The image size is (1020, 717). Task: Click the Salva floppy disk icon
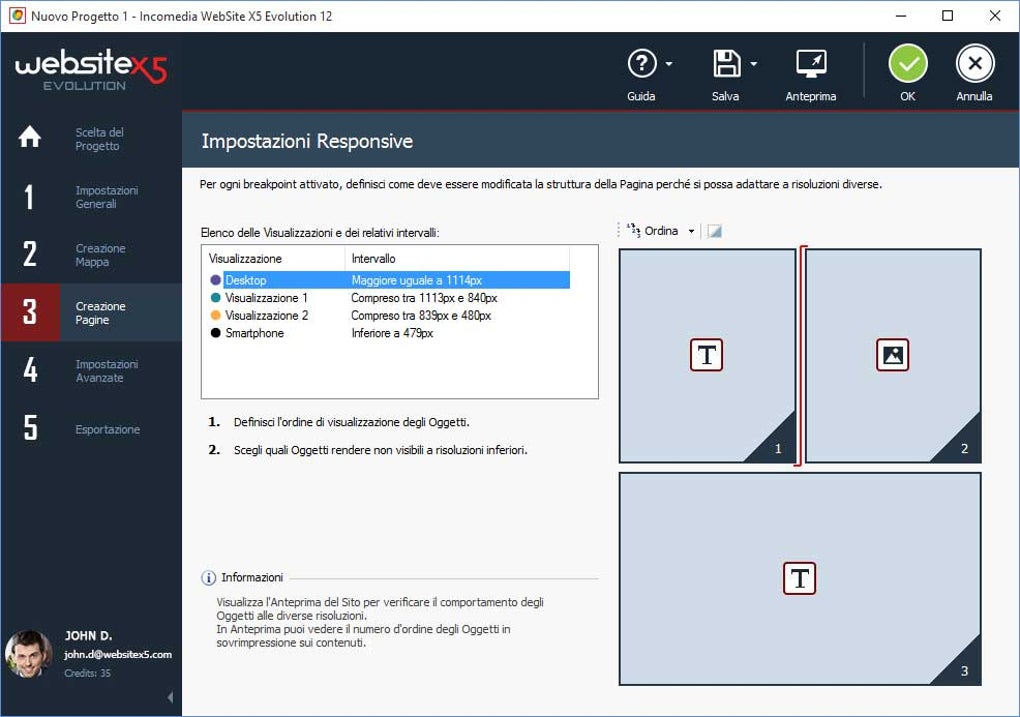[726, 64]
